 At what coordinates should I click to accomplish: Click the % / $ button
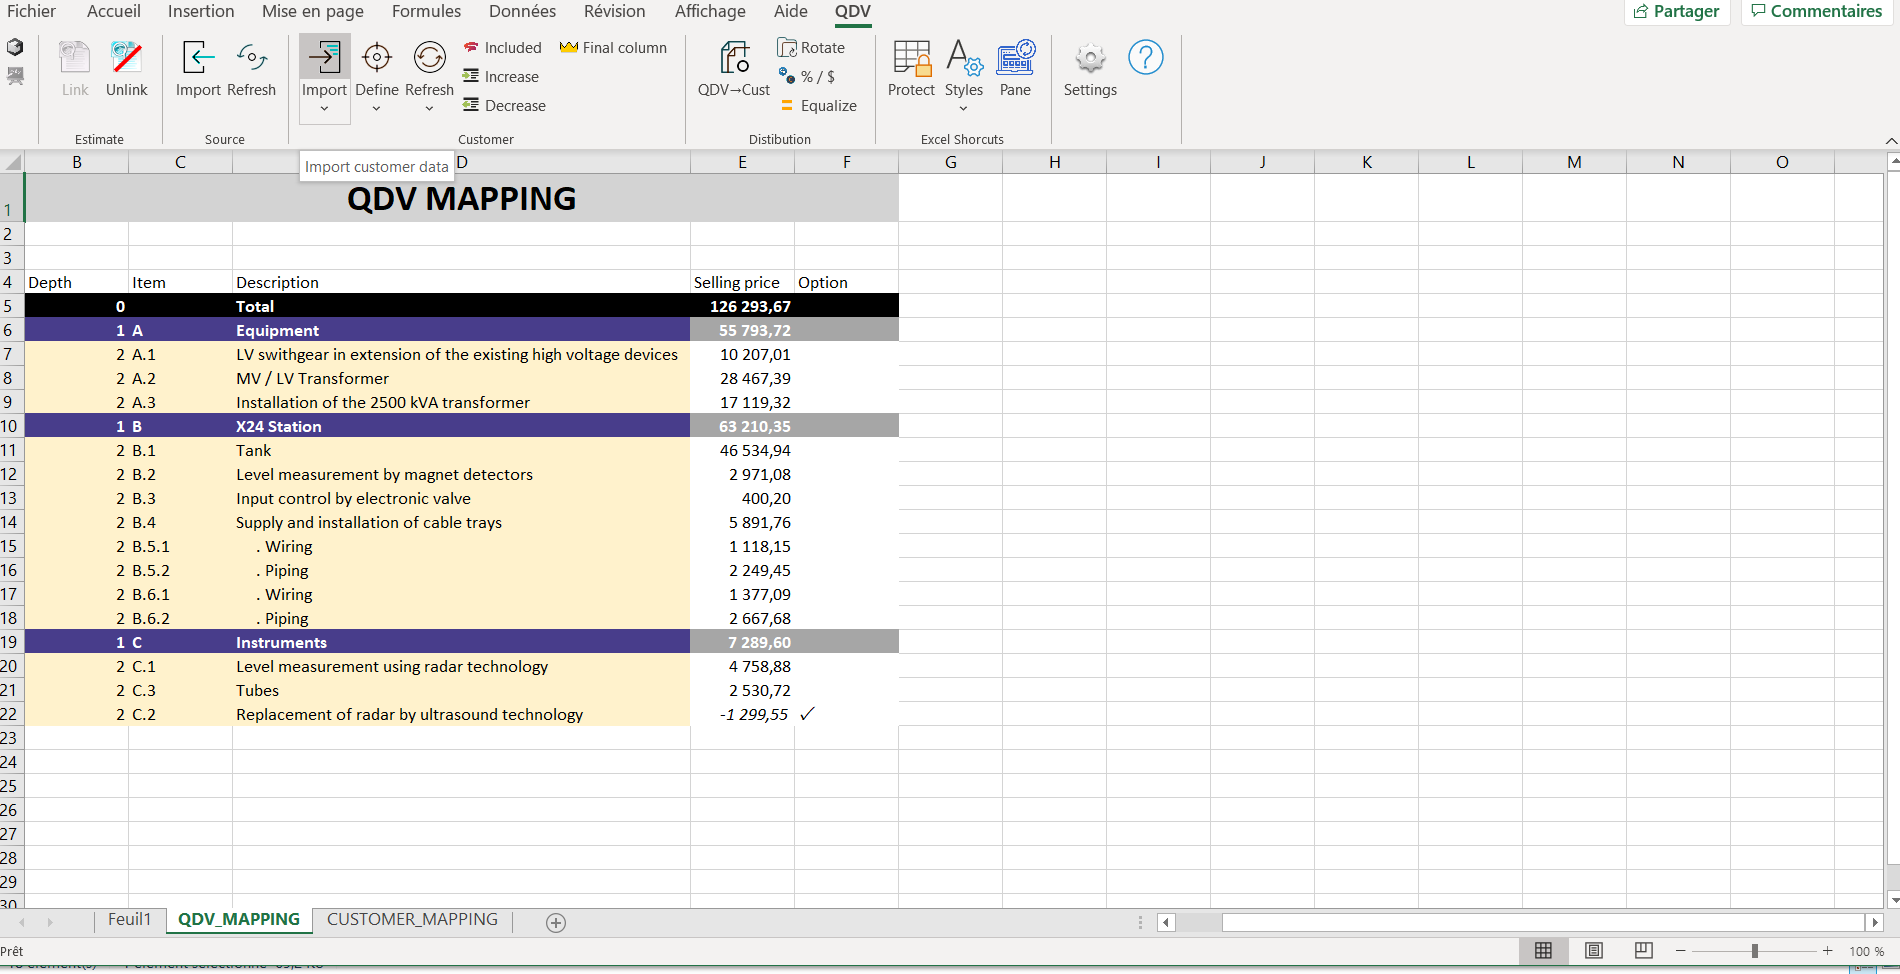pos(807,76)
